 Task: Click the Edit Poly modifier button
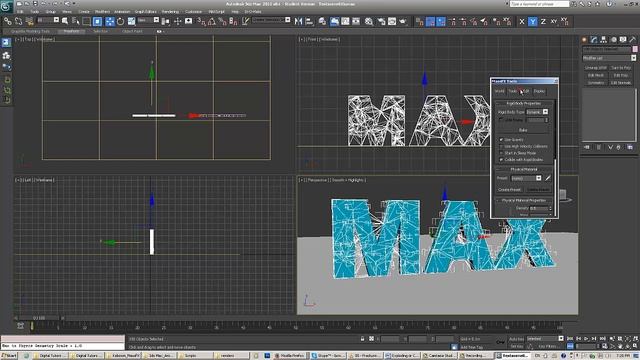pyautogui.click(x=621, y=75)
